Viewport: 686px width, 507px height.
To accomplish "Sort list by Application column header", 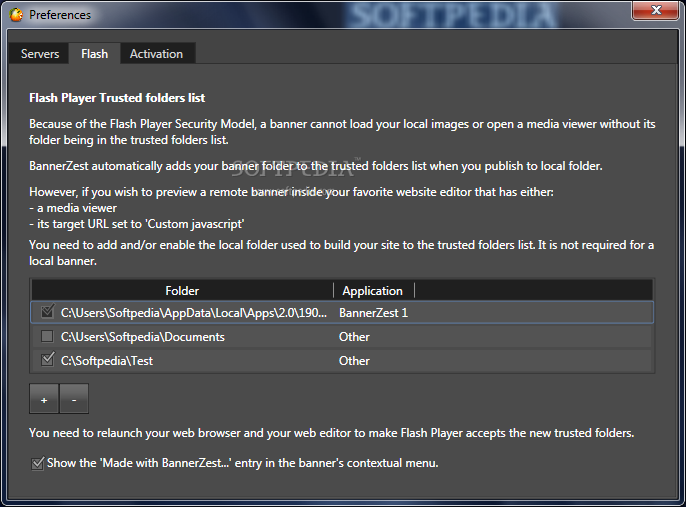I will 373,290.
